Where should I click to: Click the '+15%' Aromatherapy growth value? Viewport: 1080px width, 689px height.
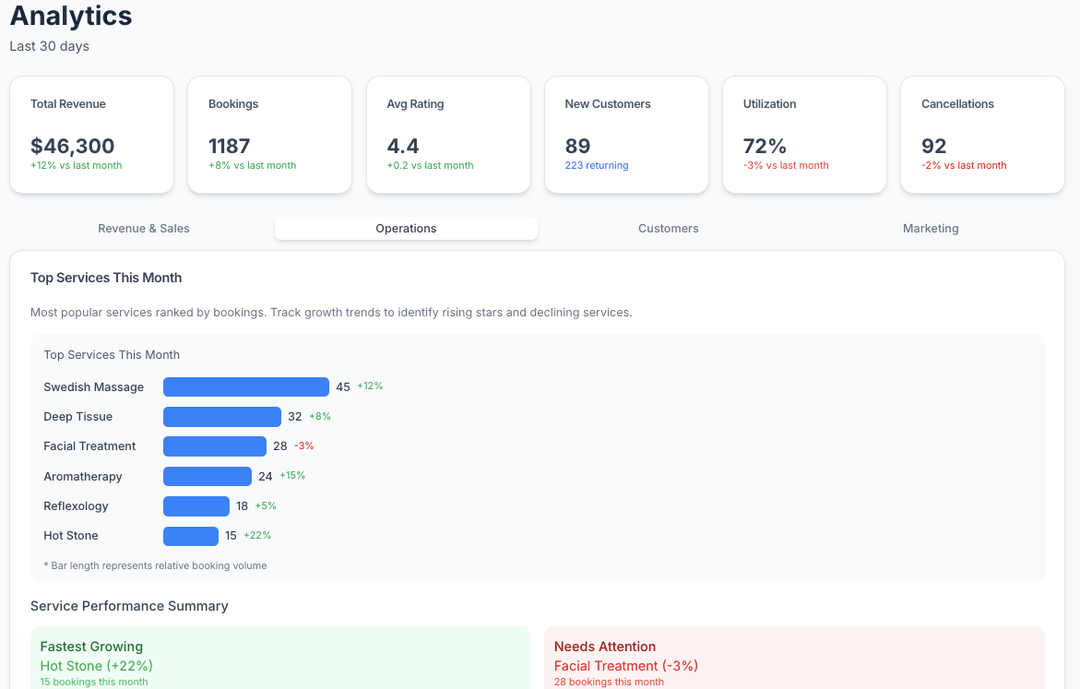(x=292, y=475)
